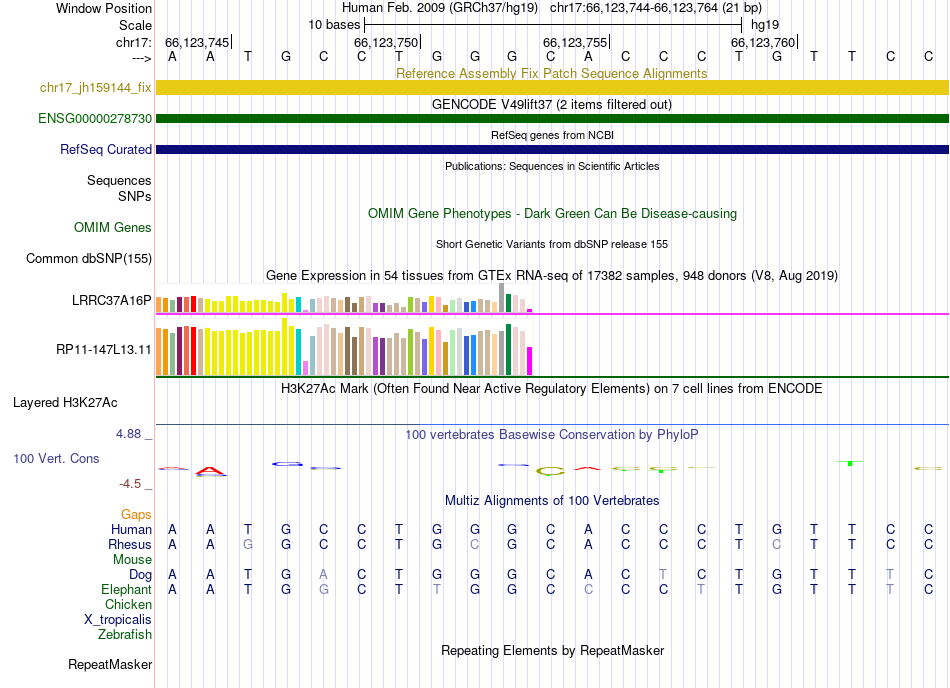
Task: Click Human Feb. 2009 (GRCh37/hg19) title text
Action: click(x=440, y=8)
